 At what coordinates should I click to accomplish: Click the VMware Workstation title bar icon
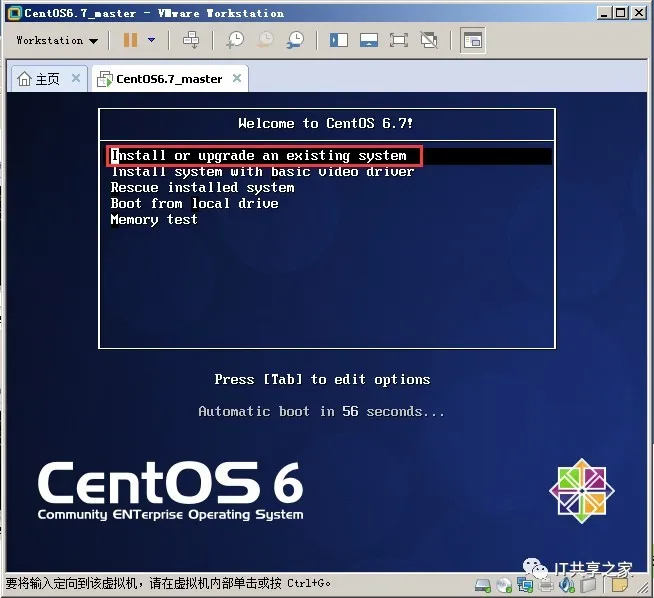[x=14, y=13]
